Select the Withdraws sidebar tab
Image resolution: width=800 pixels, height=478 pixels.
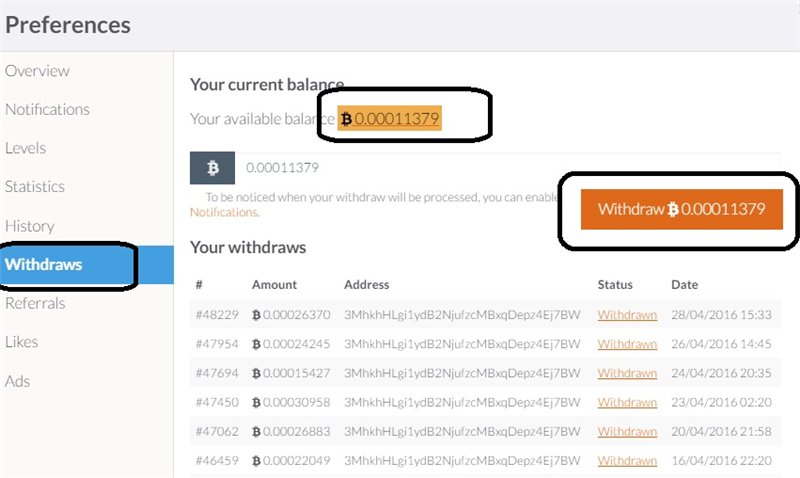[x=44, y=265]
